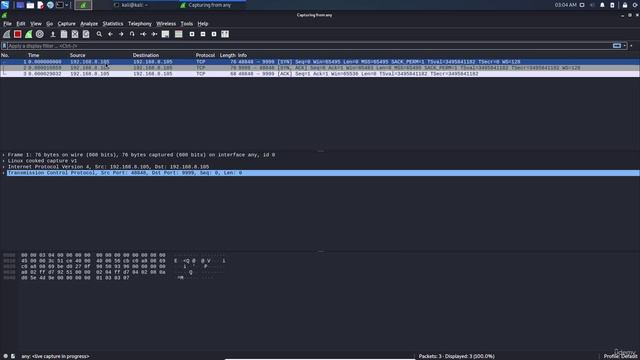640x360 pixels.
Task: Select packet 2 with SYN, ACK flags
Action: tap(320, 68)
